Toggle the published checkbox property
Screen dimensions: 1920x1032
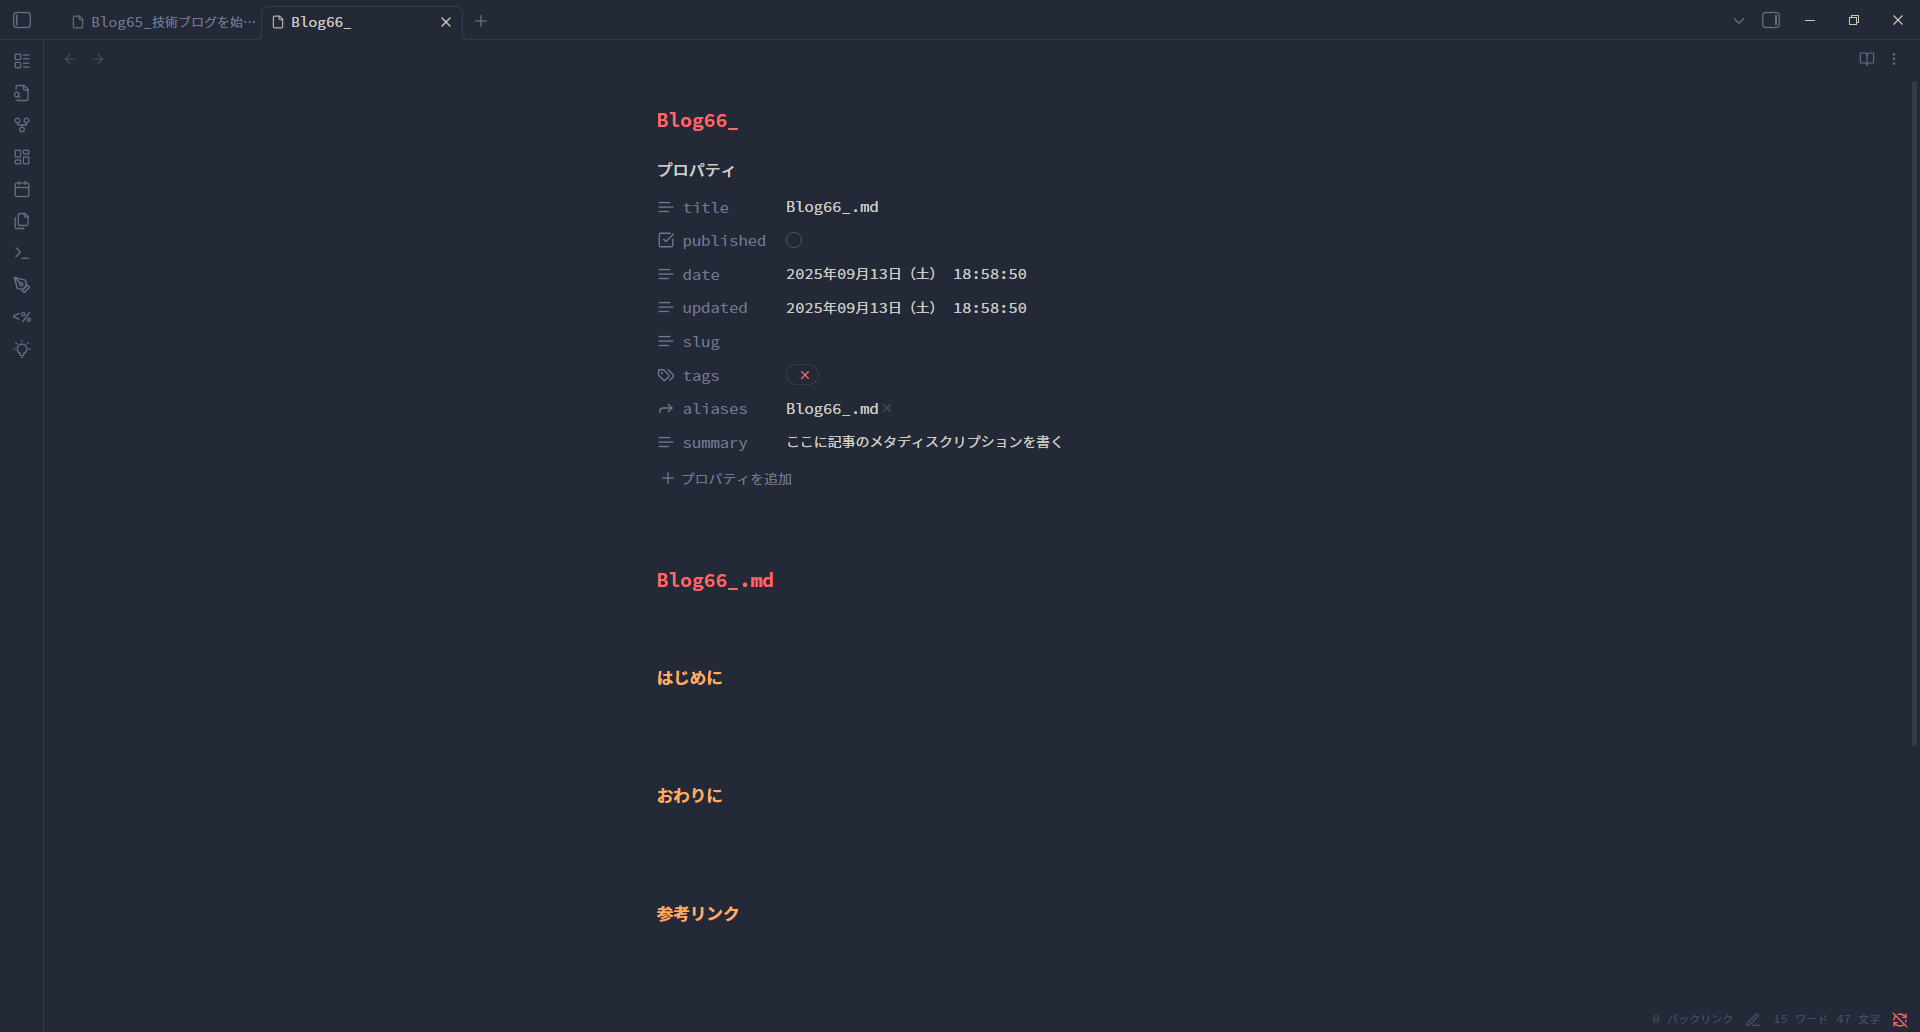coord(794,240)
